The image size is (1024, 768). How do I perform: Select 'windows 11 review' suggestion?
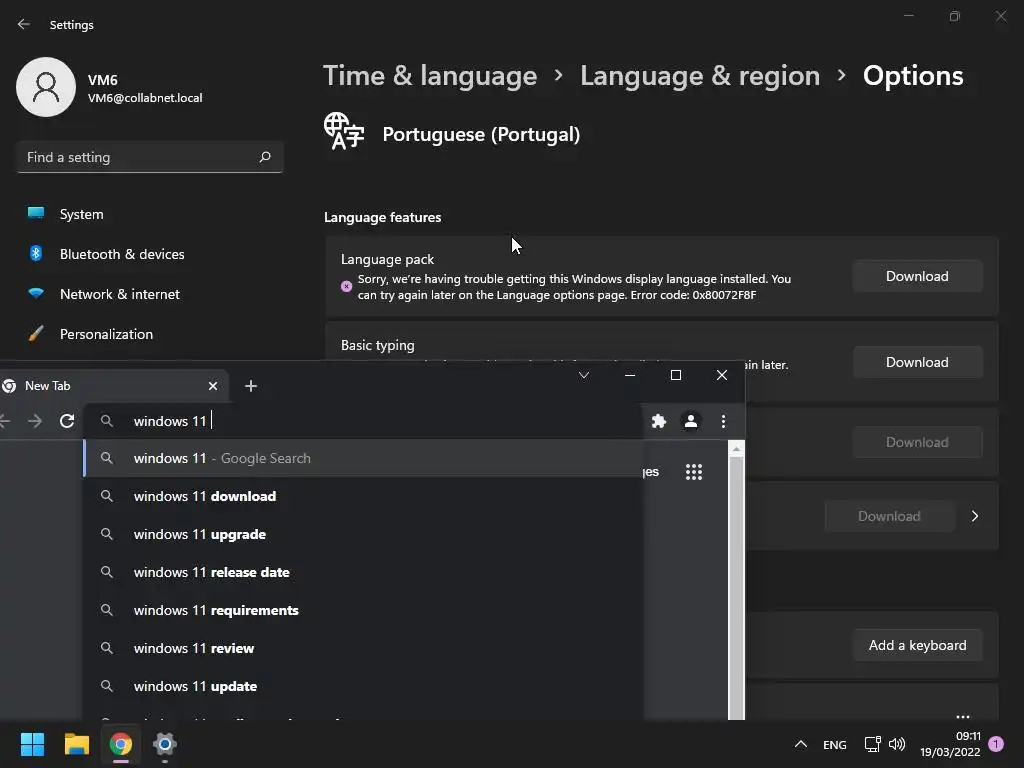[363, 648]
